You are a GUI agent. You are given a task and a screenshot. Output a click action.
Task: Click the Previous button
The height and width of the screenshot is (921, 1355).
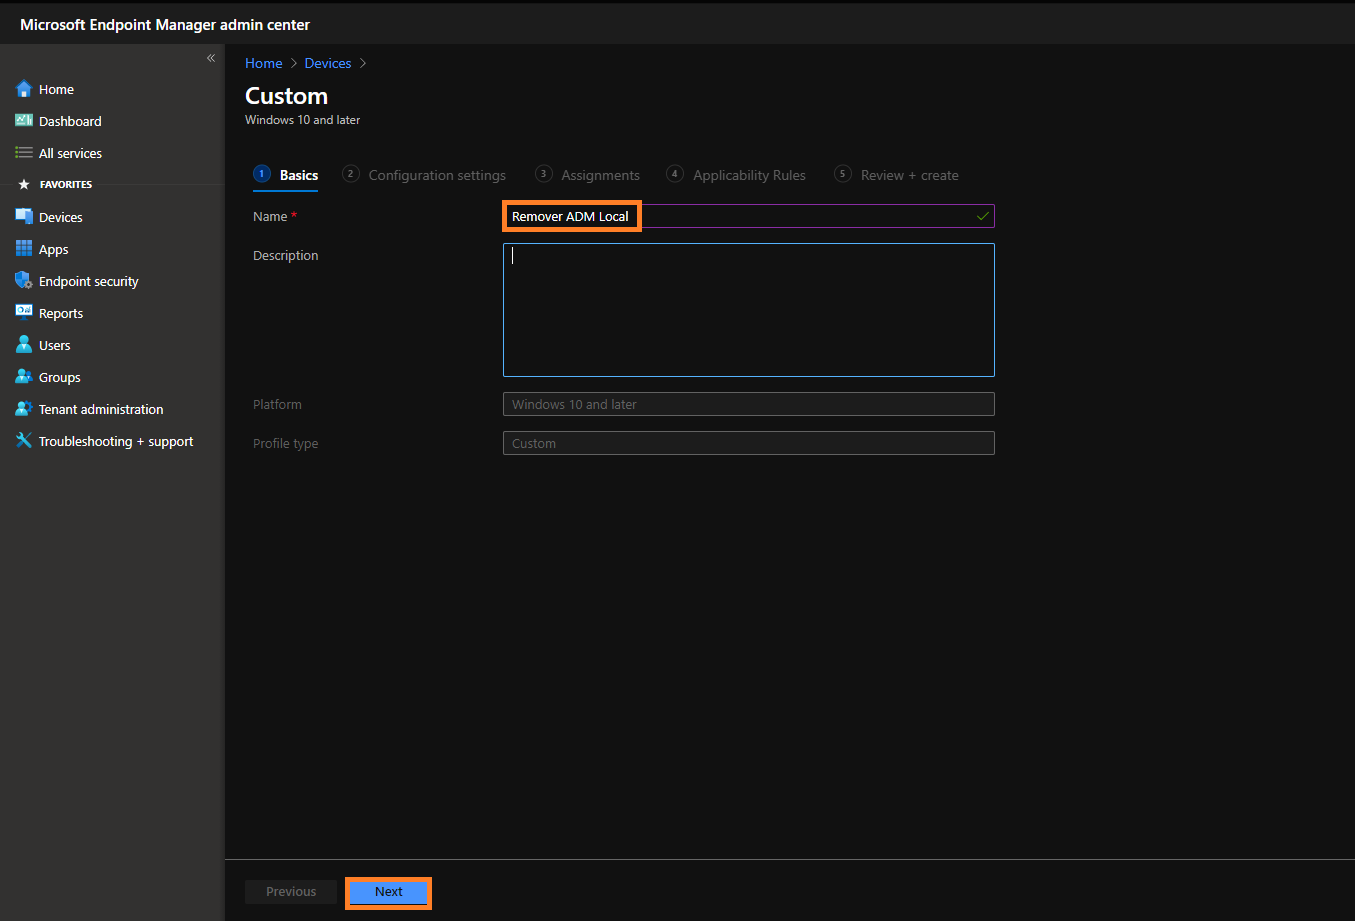click(291, 892)
